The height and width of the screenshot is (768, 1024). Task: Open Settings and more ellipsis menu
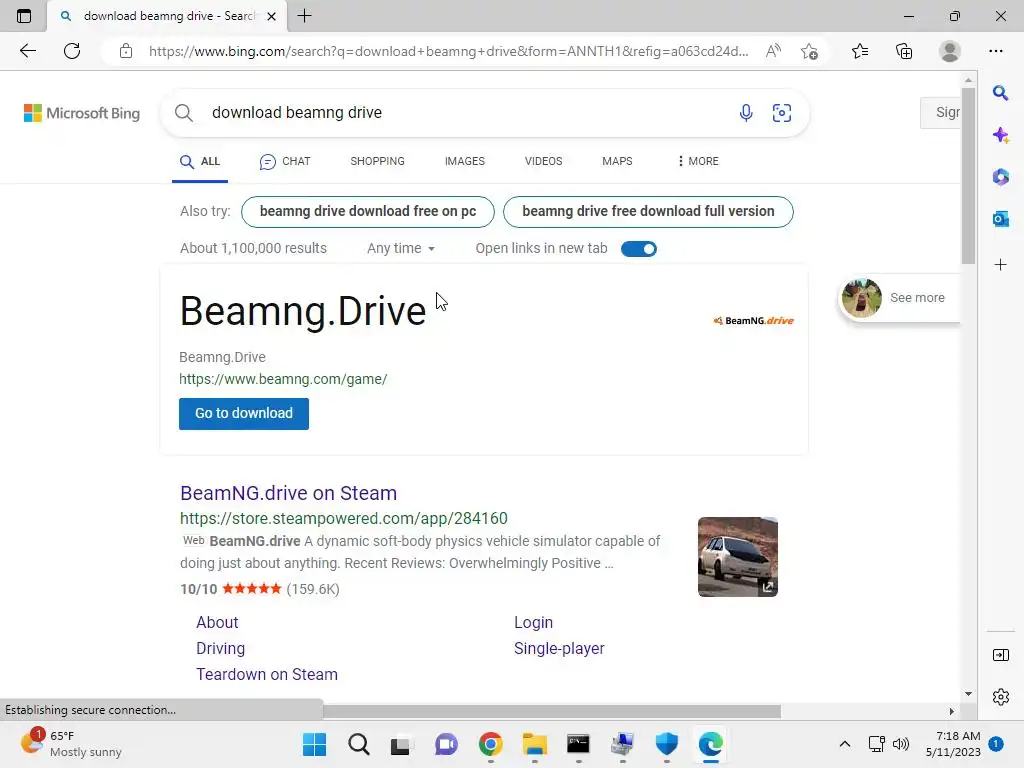point(995,51)
